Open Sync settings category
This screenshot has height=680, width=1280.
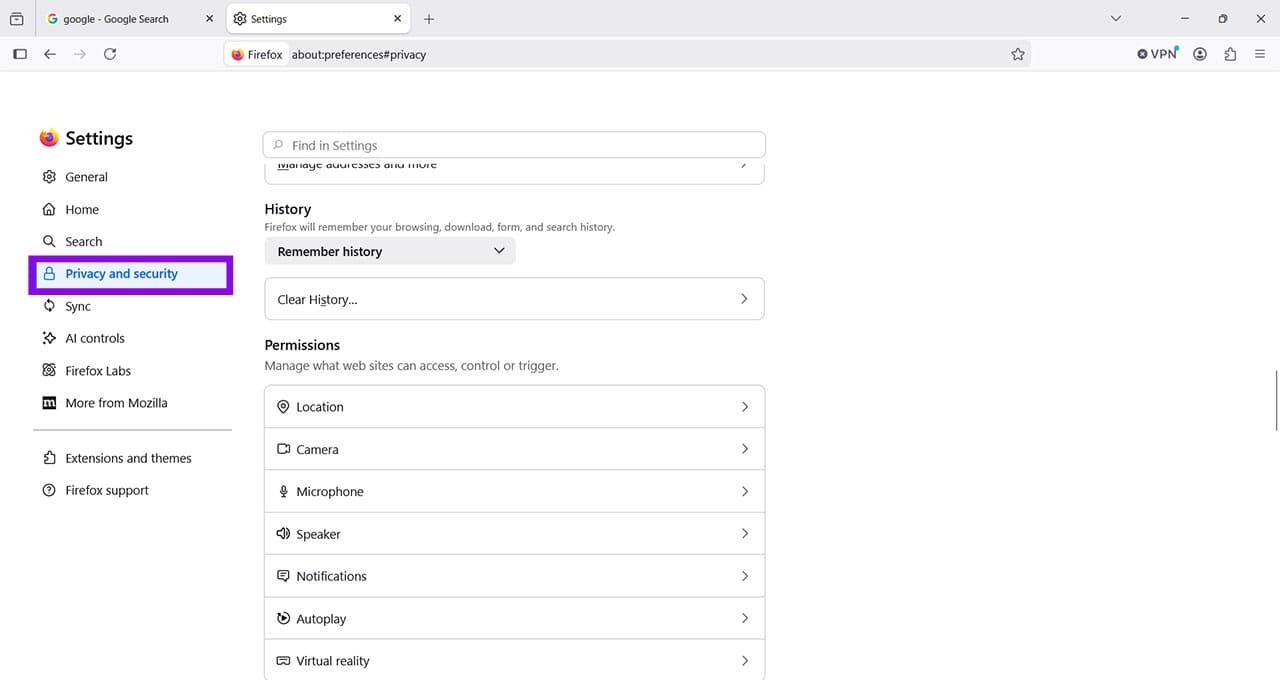130,306
